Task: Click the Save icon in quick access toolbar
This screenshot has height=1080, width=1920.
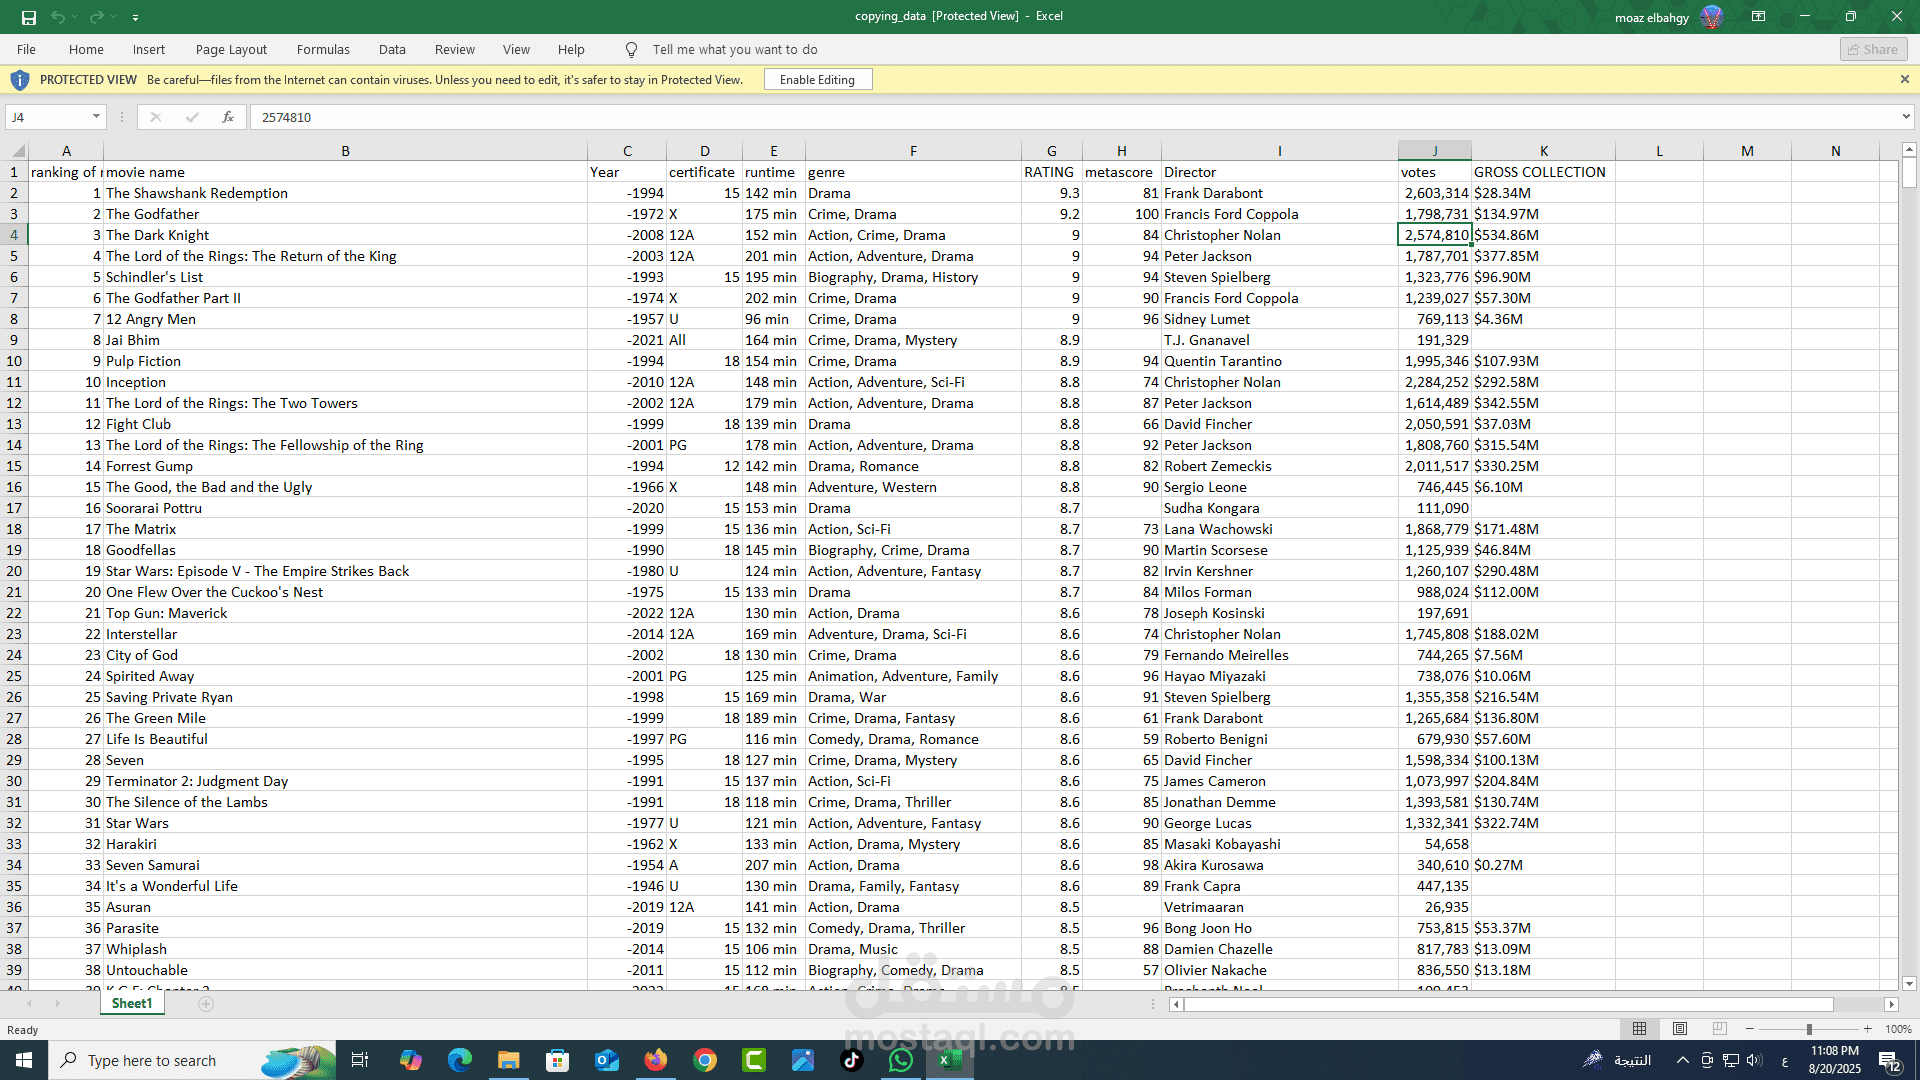Action: coord(29,17)
